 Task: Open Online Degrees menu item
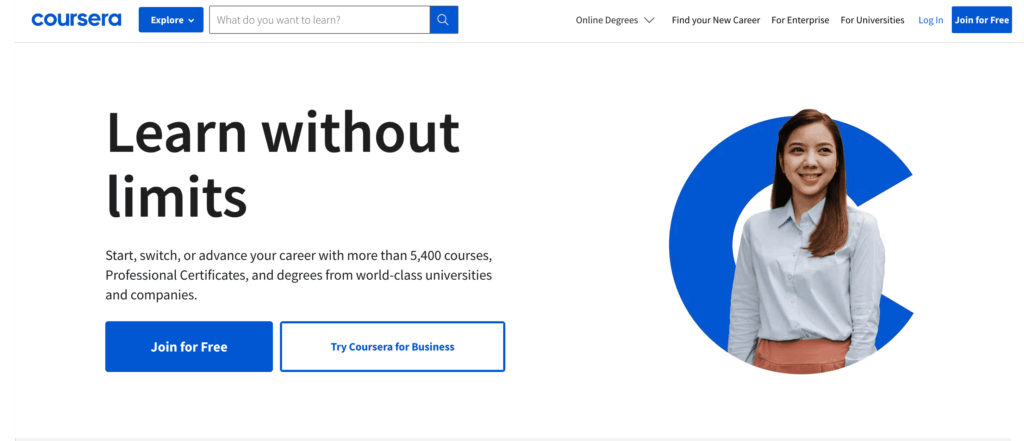pos(607,20)
